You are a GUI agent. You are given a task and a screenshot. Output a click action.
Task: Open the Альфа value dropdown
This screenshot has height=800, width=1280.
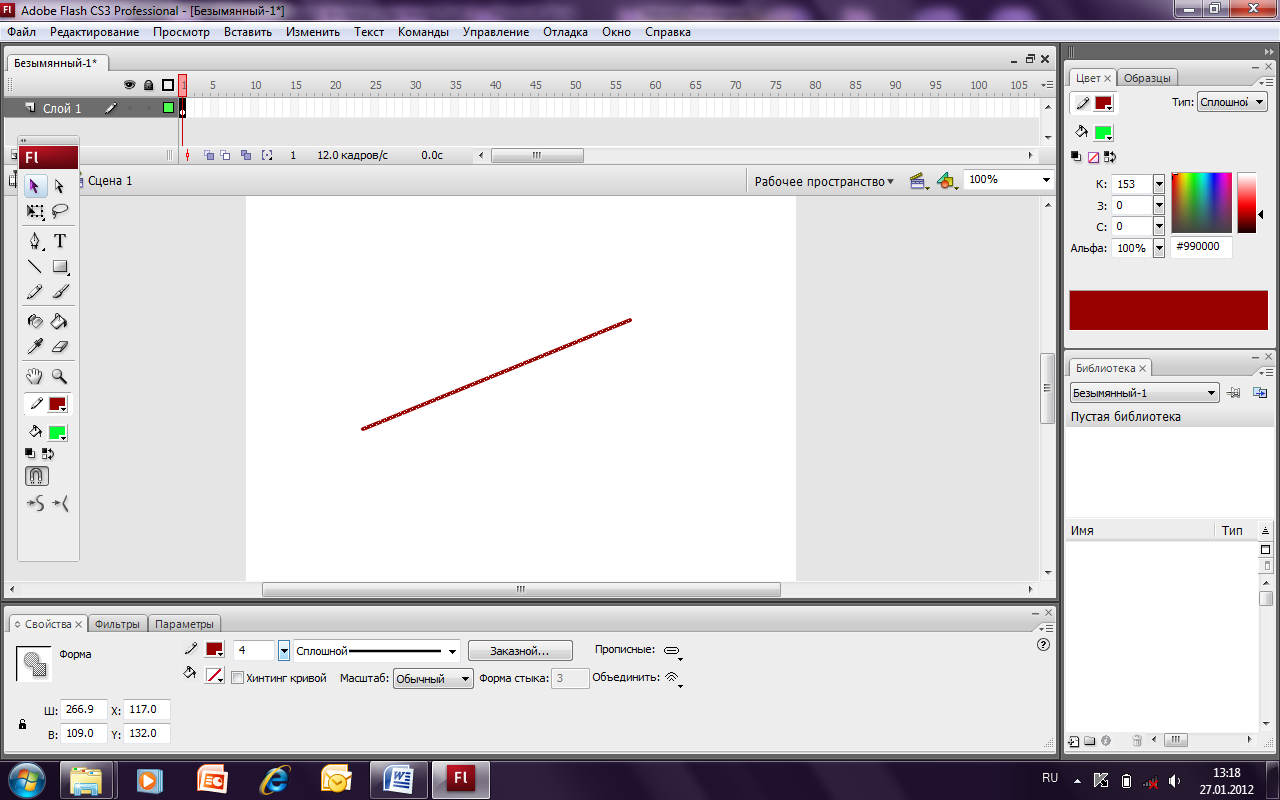click(x=1159, y=247)
